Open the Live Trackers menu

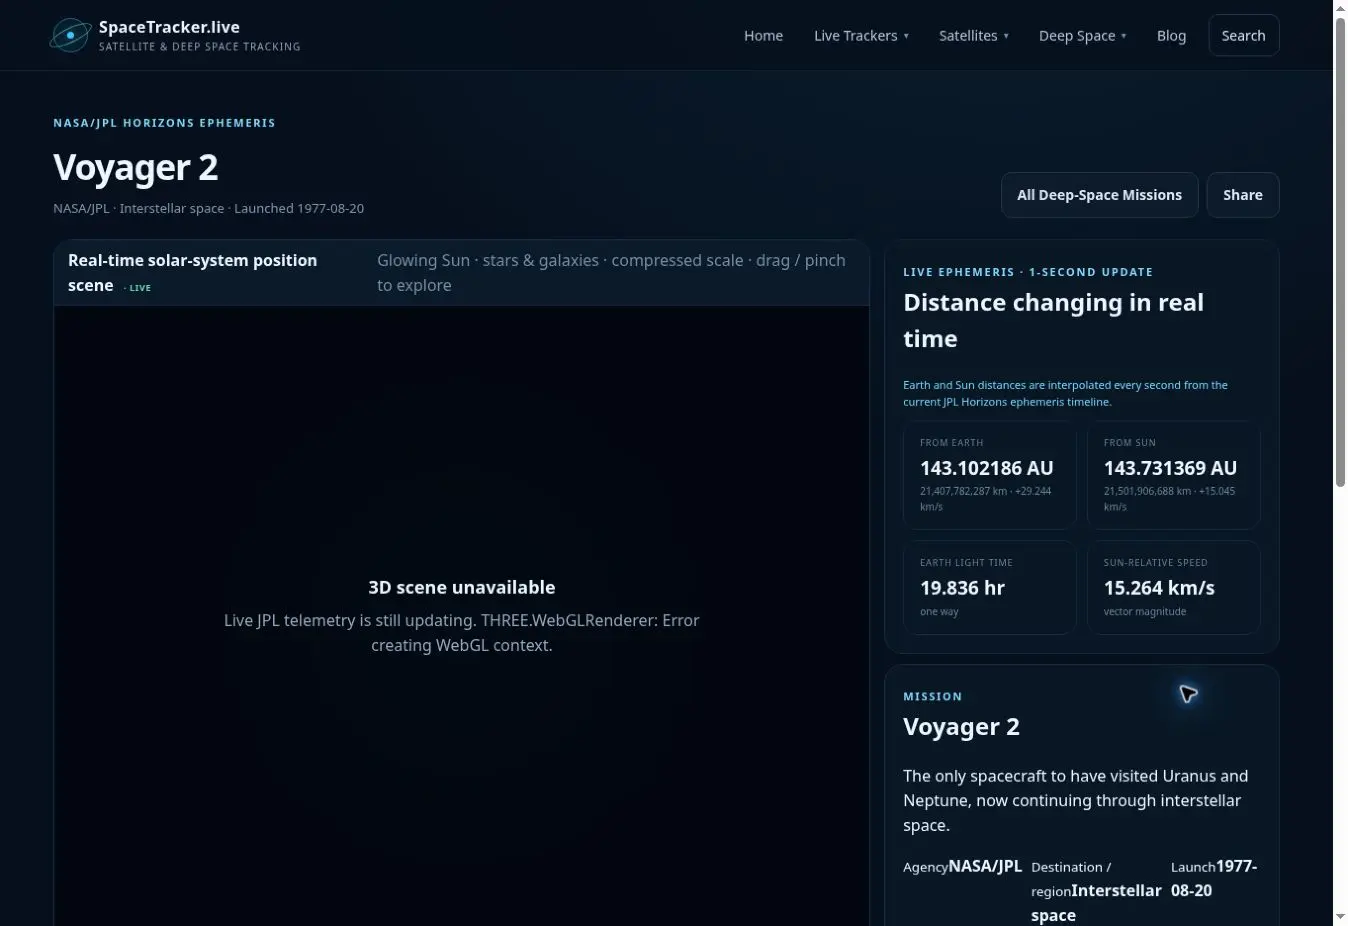(x=861, y=35)
